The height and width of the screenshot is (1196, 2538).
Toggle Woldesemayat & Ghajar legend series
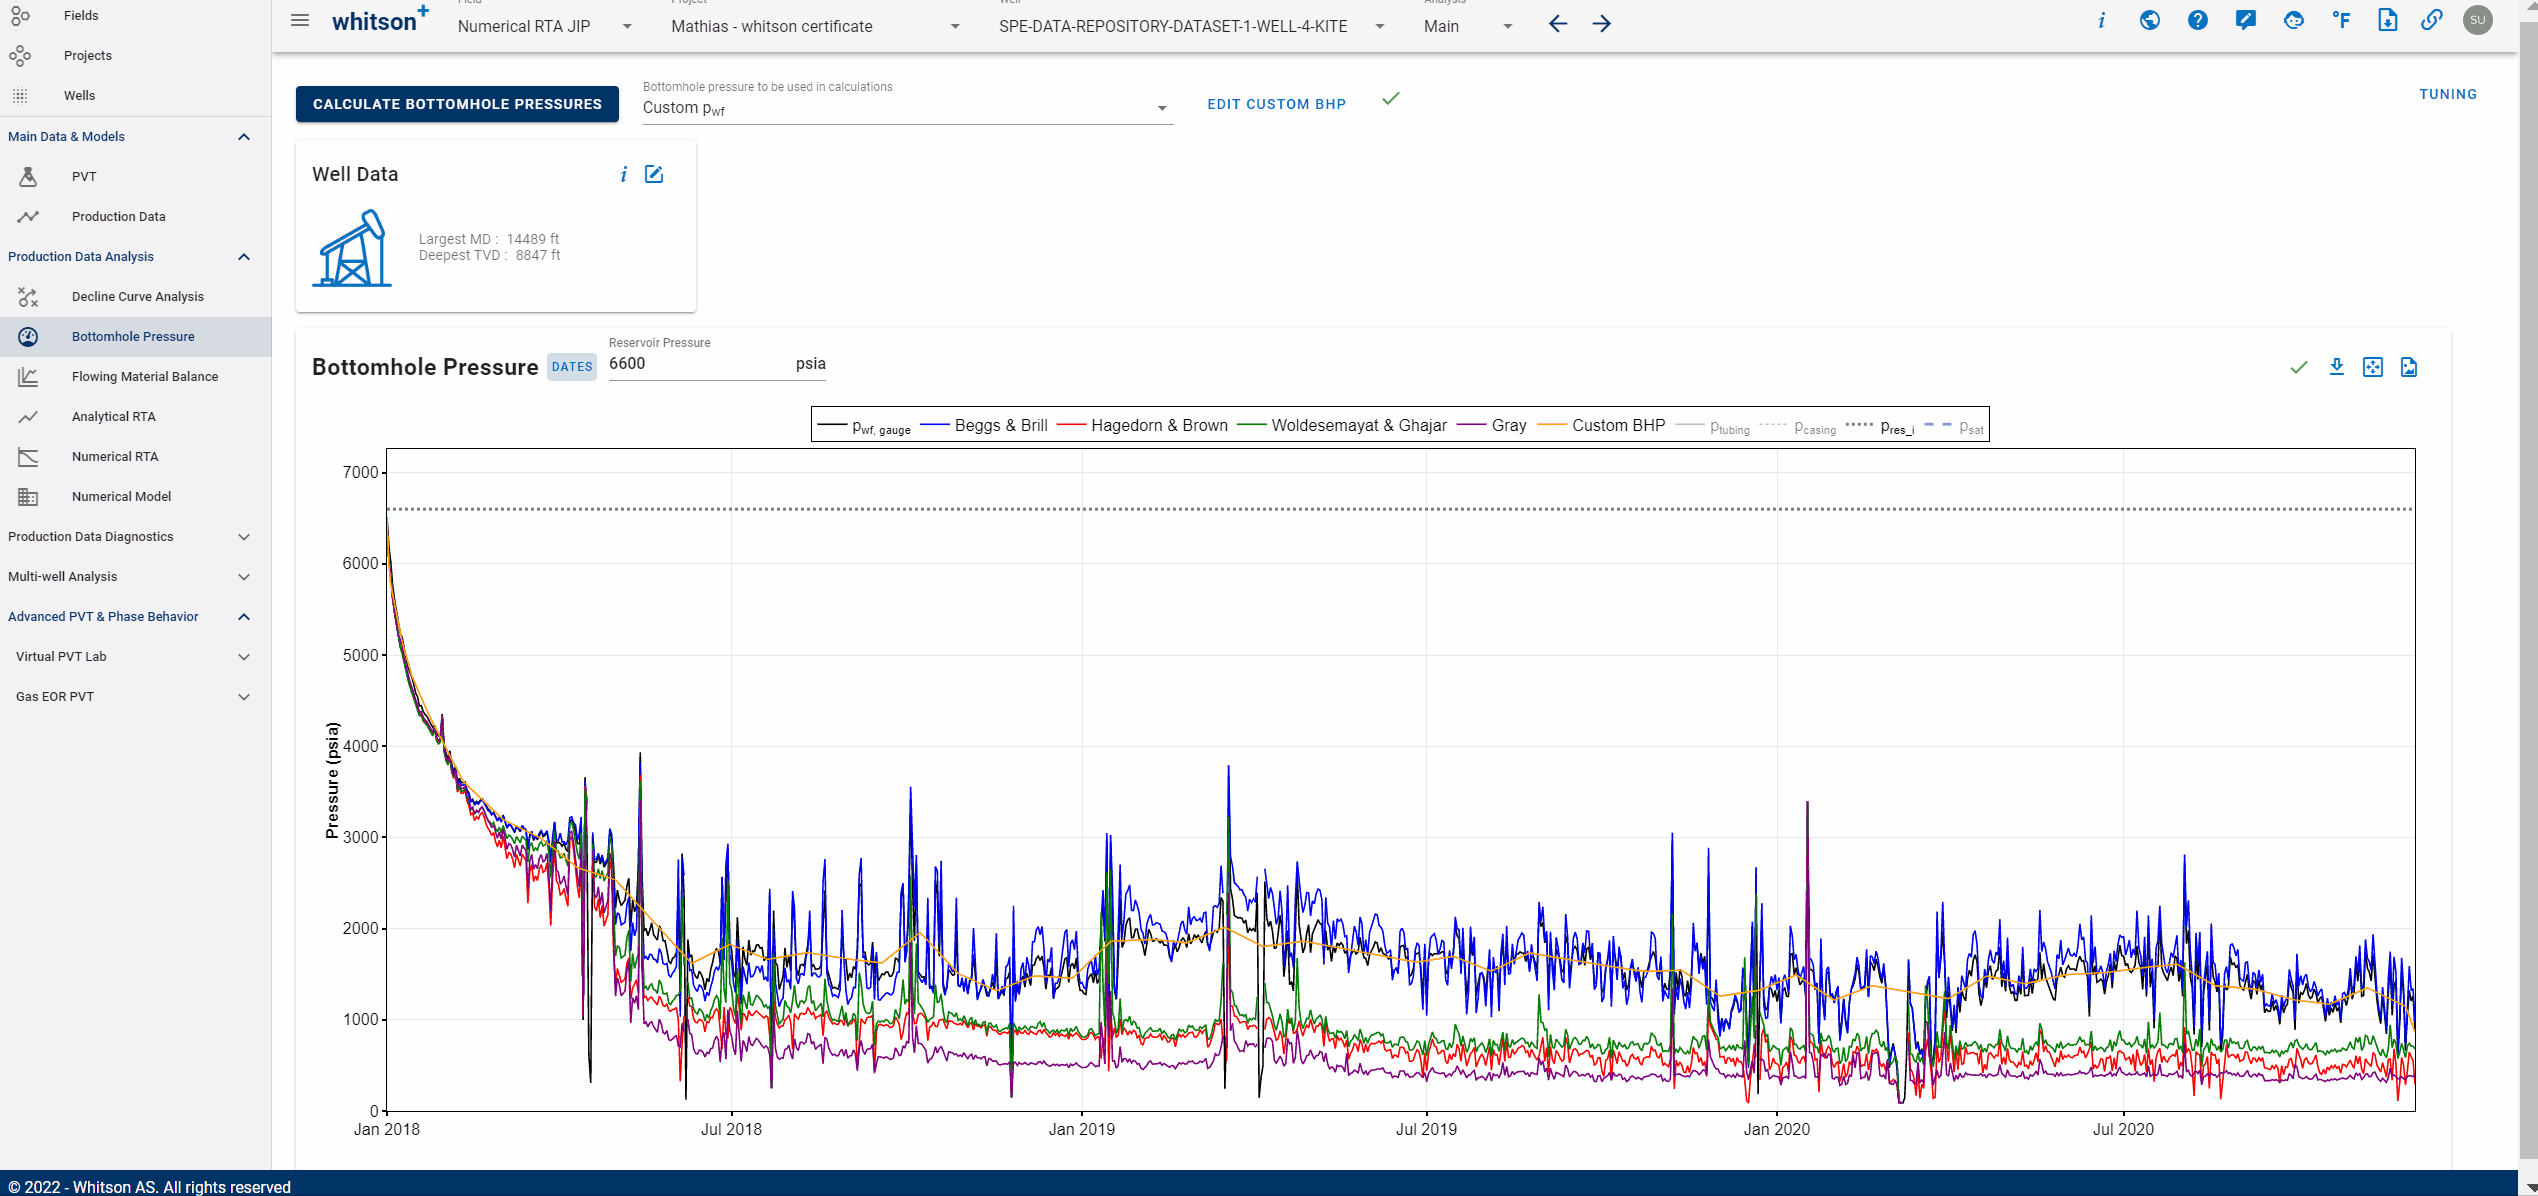point(1342,426)
